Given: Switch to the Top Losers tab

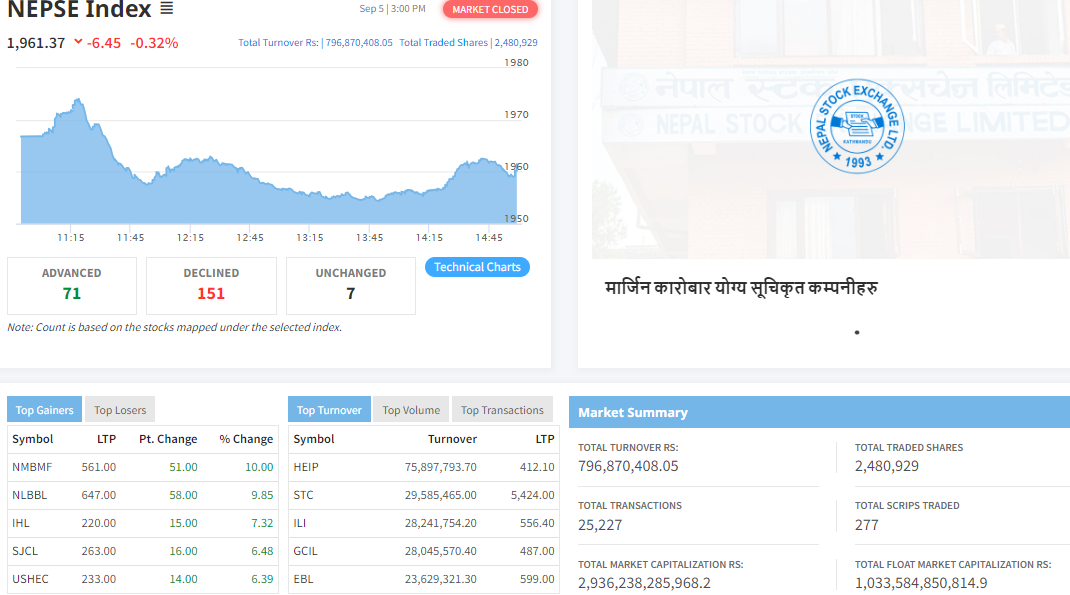Looking at the screenshot, I should (x=120, y=409).
